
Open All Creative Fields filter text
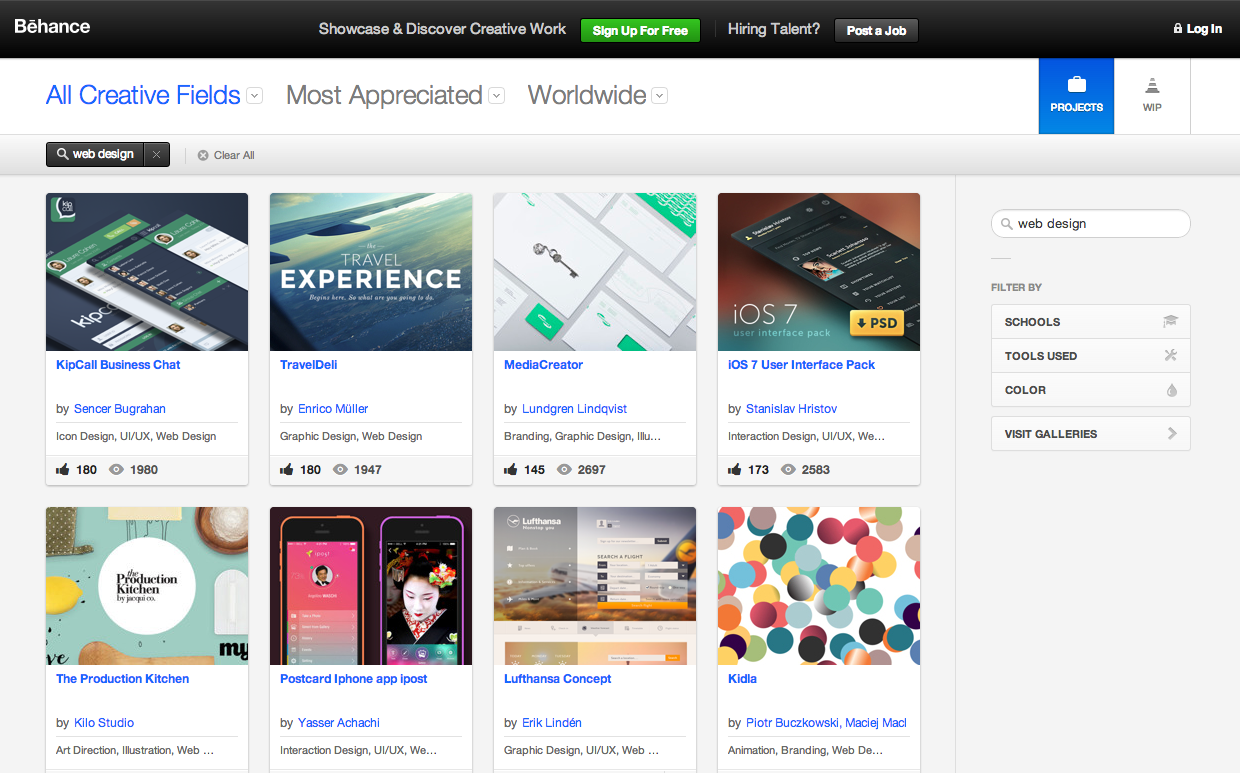click(x=143, y=95)
